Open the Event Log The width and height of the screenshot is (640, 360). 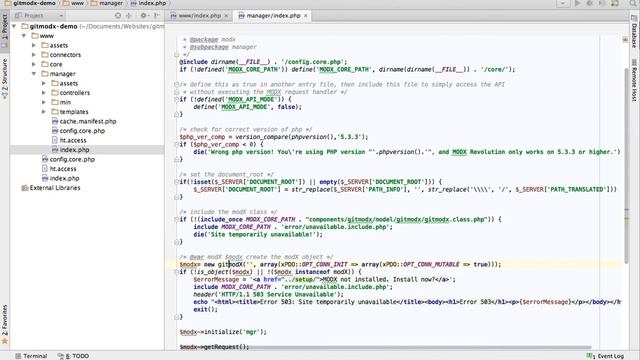click(605, 356)
